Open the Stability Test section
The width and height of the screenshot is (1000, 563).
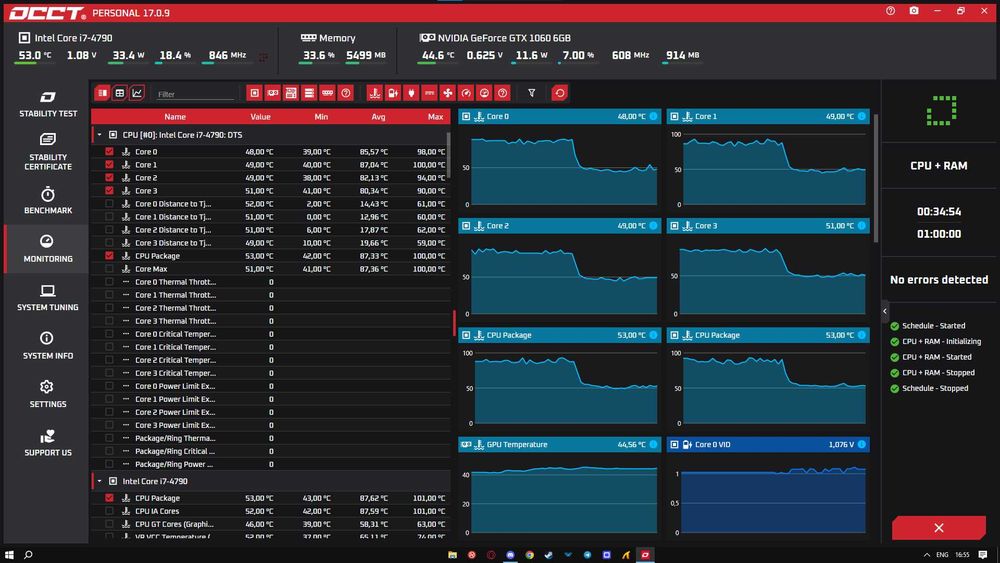click(48, 104)
